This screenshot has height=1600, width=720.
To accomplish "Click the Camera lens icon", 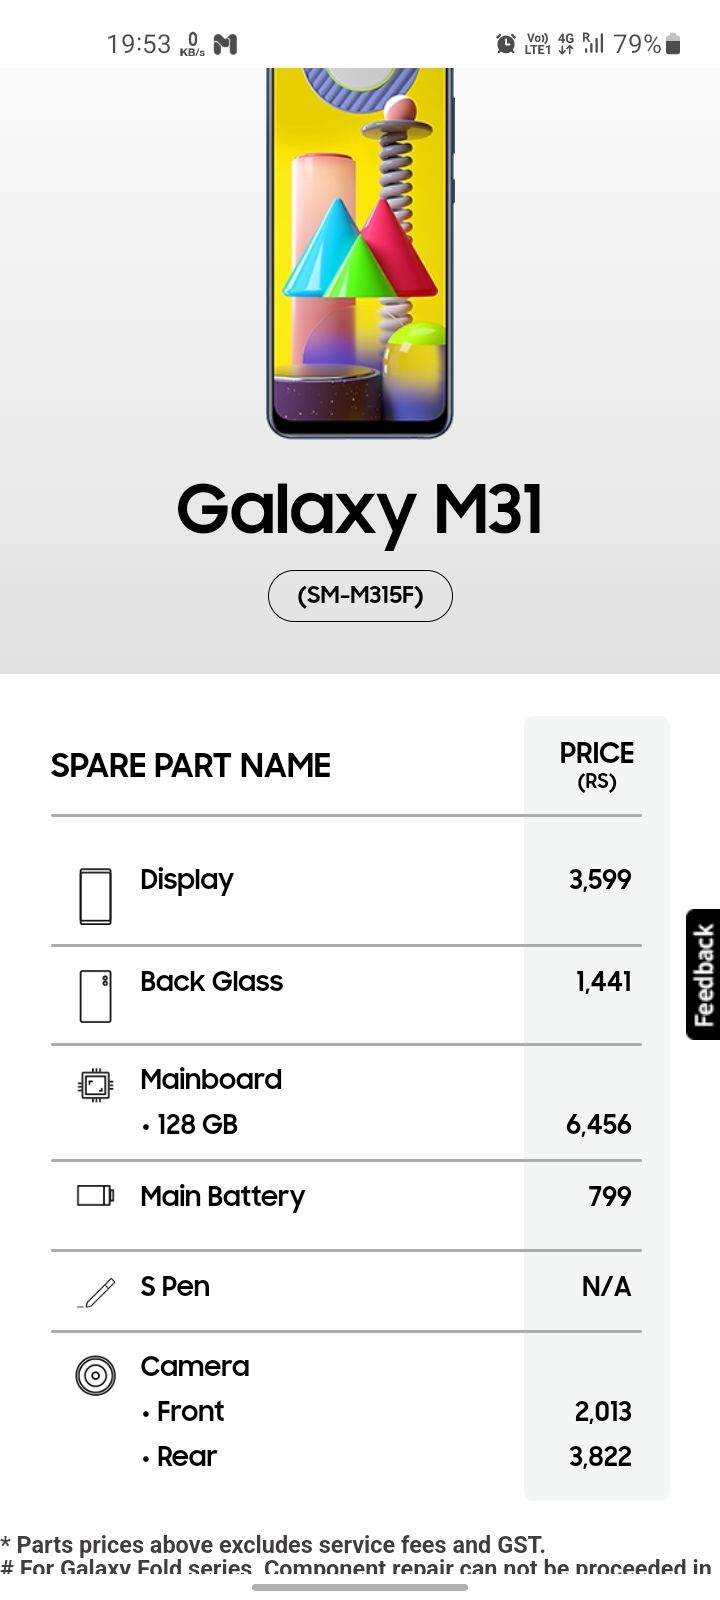I will point(95,1374).
